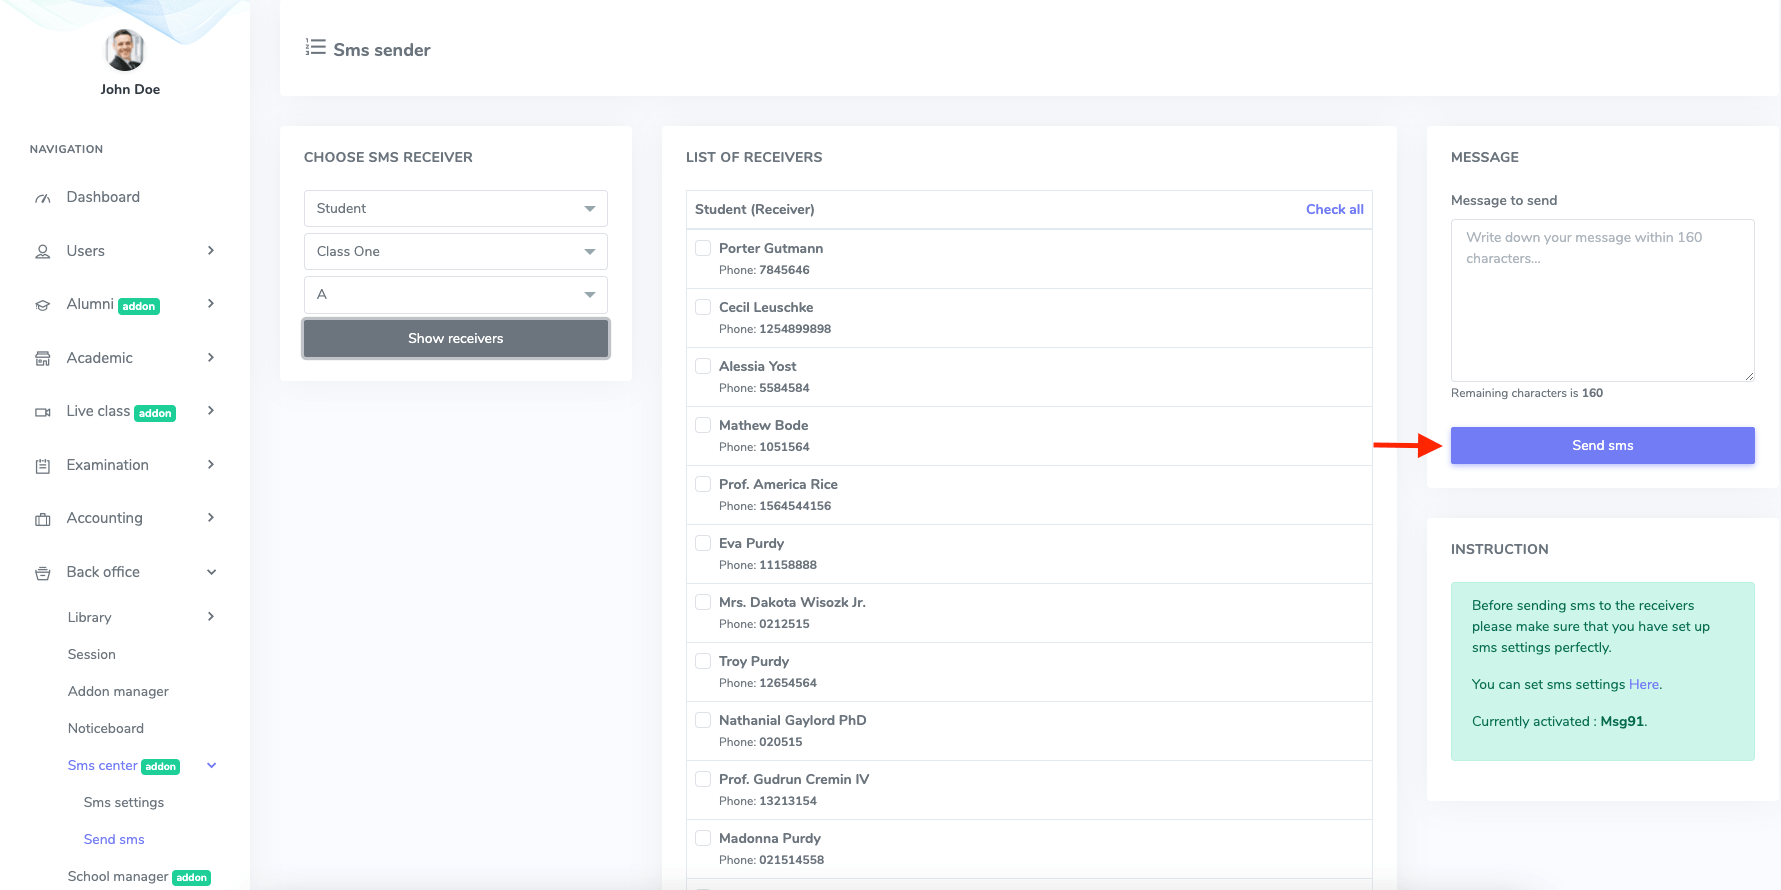Click the Live class camera icon
The height and width of the screenshot is (890, 1781).
[43, 412]
